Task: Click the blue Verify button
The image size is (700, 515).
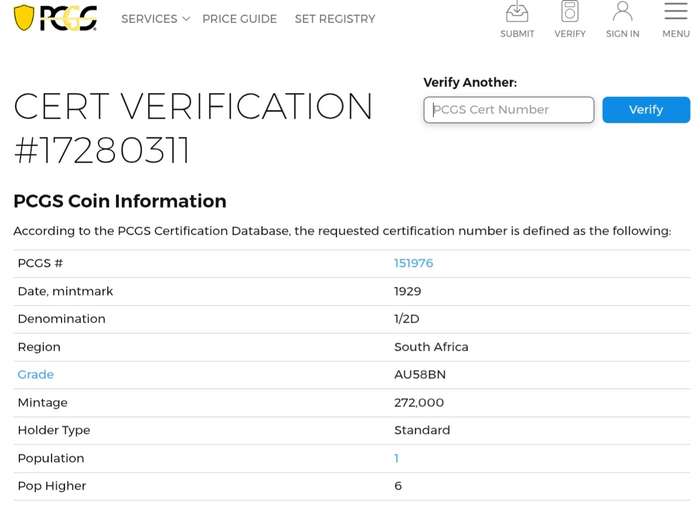Action: click(x=646, y=109)
